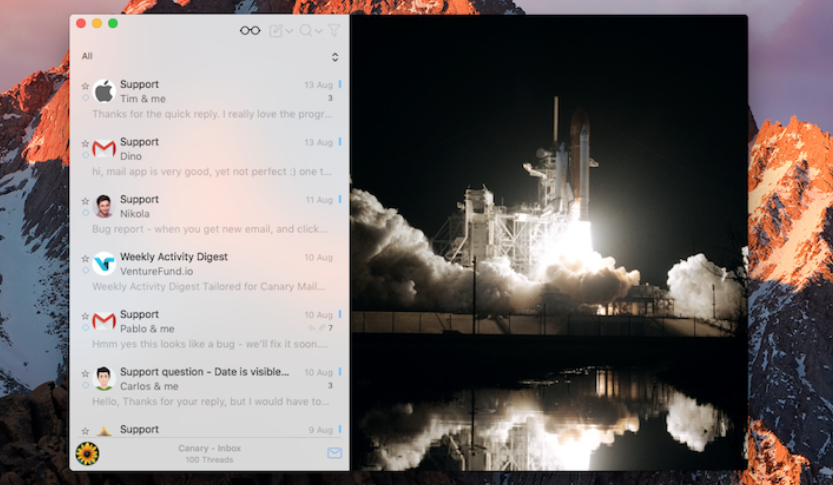Click the '11 Aug' date on Nikola email

319,200
